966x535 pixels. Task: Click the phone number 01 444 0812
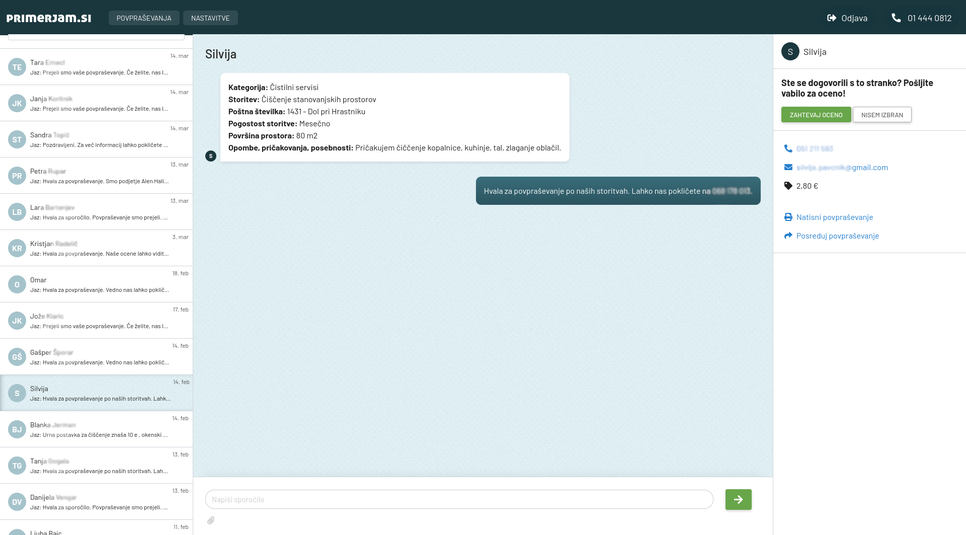tap(929, 18)
